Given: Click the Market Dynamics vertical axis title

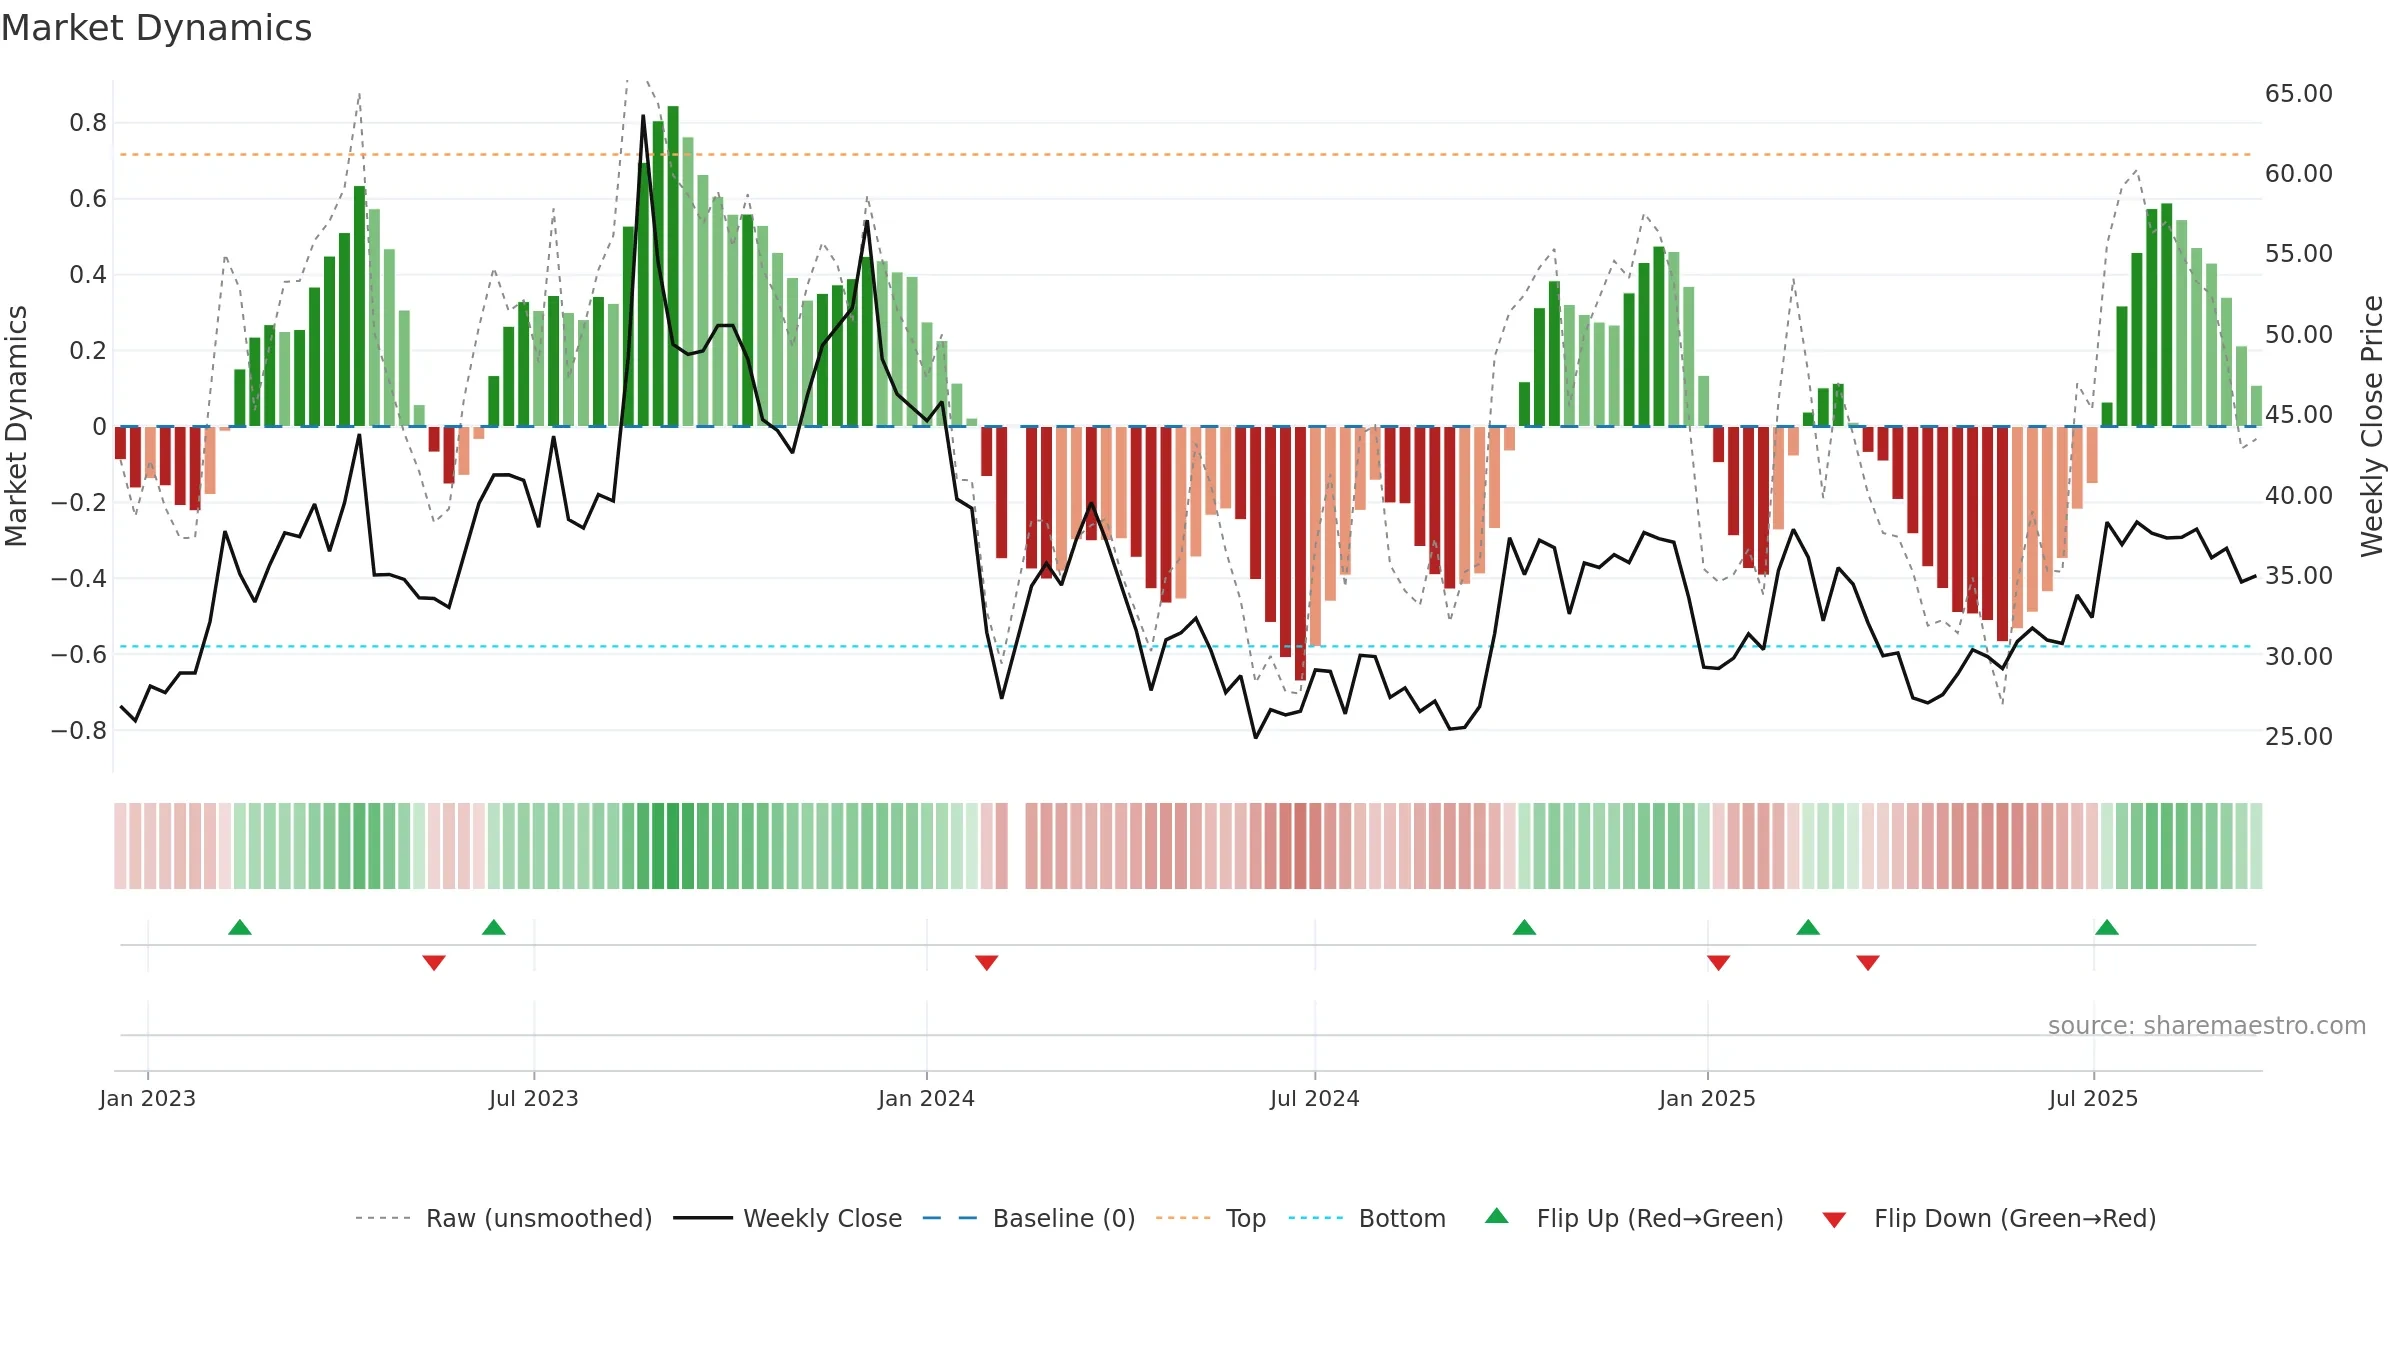Looking at the screenshot, I should (x=16, y=426).
